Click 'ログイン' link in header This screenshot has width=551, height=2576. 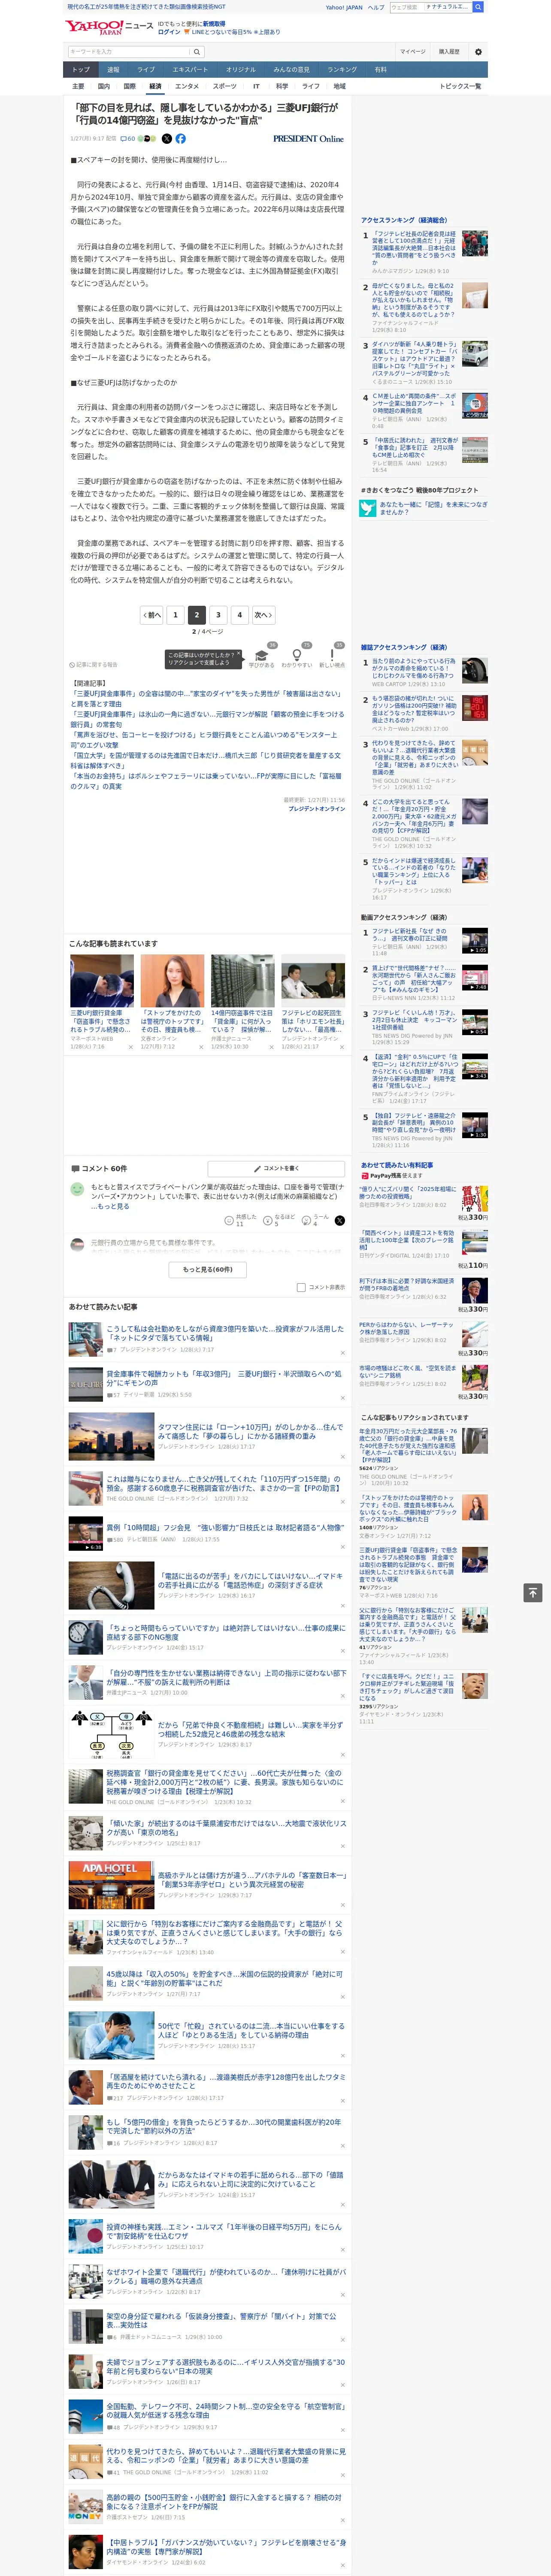[169, 32]
